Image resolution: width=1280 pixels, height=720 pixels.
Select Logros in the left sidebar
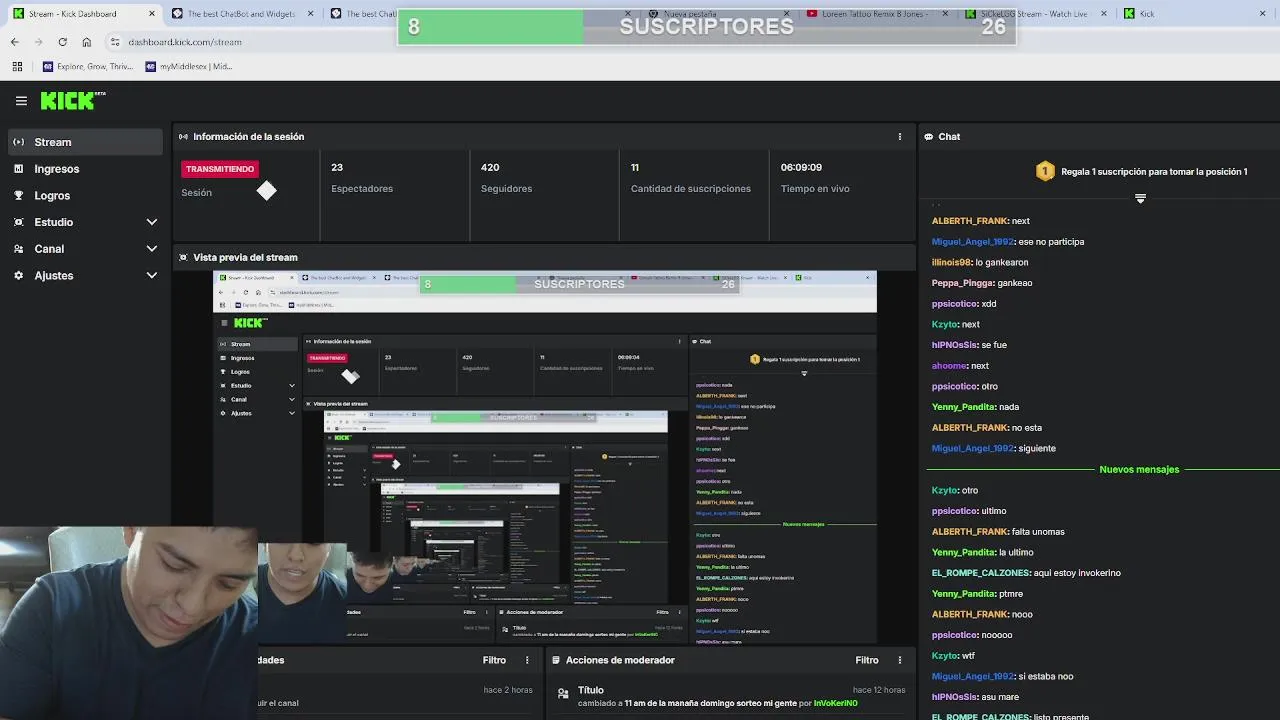85,196
